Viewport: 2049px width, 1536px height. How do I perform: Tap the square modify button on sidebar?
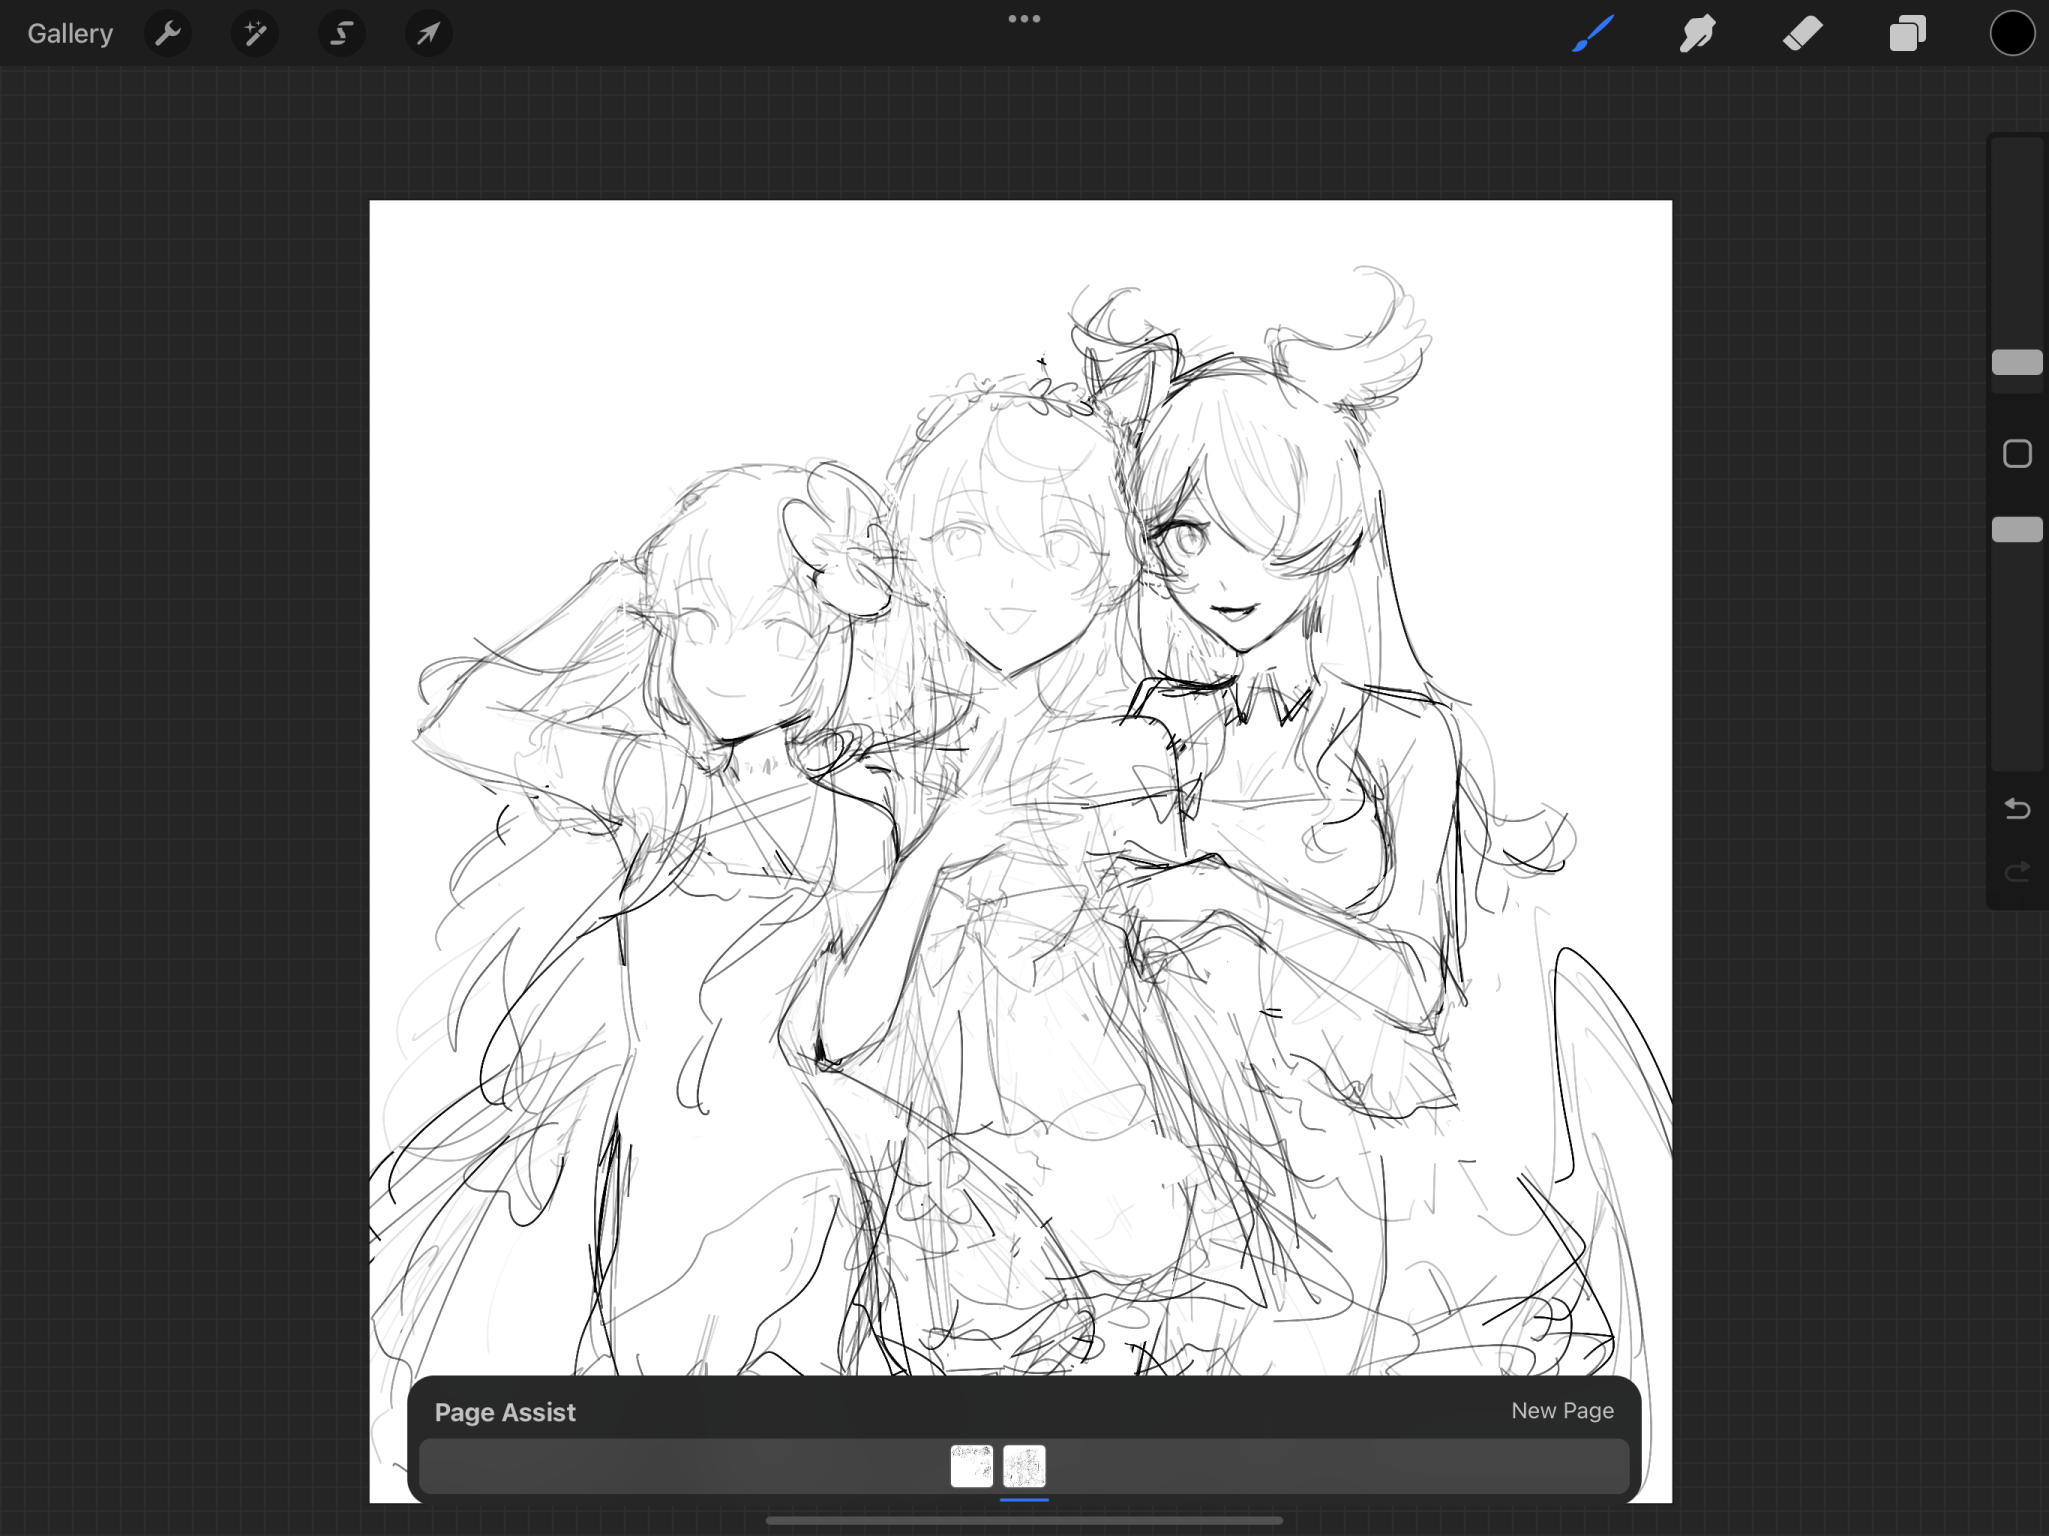click(2017, 454)
